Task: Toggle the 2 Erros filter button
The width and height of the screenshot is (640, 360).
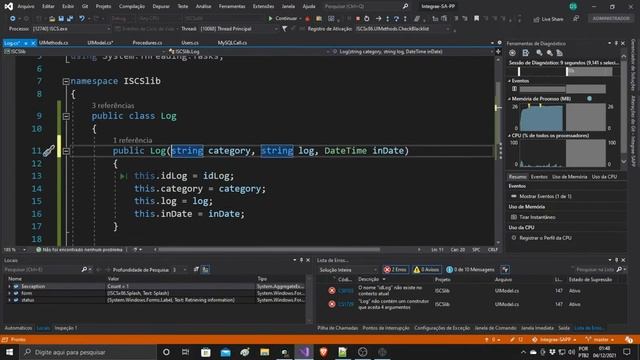Action: click(395, 269)
